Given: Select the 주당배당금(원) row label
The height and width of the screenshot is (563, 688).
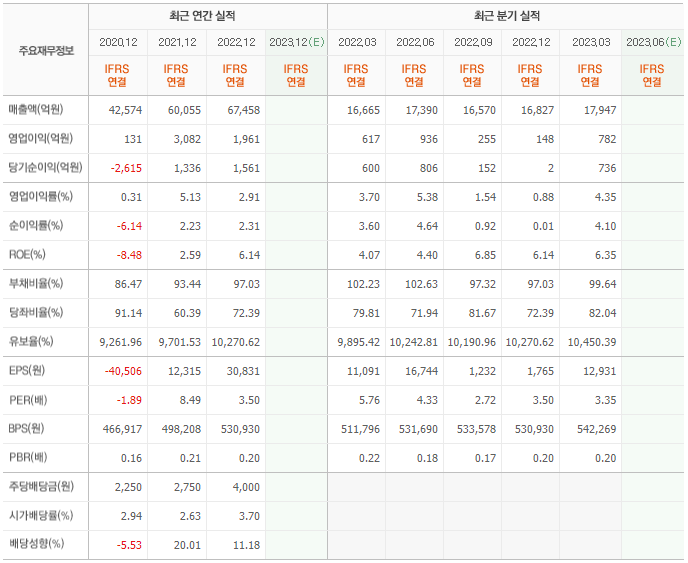Looking at the screenshot, I should 41,487.
